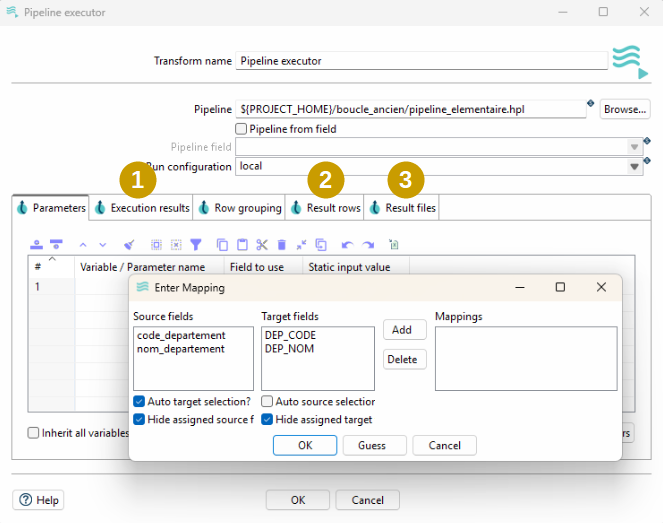Click the scissors cut icon
Viewport: 663px width, 523px height.
262,244
